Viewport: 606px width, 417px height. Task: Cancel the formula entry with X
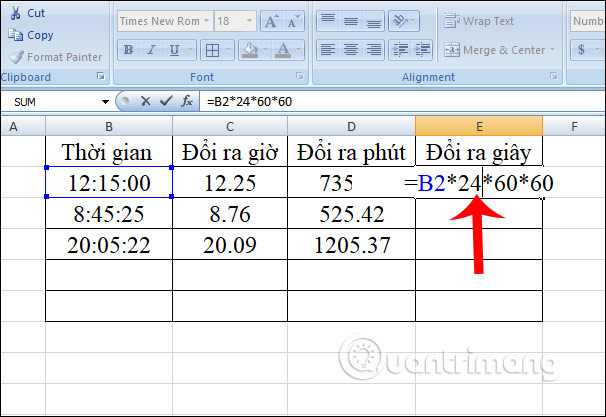[146, 101]
